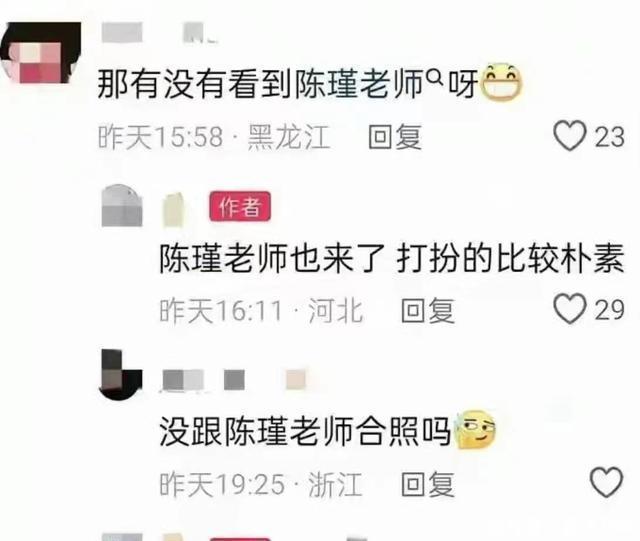Select comment text 陈瑾老师也来了 打扮的比较朴素
Screen dimensions: 640x541
(391, 258)
